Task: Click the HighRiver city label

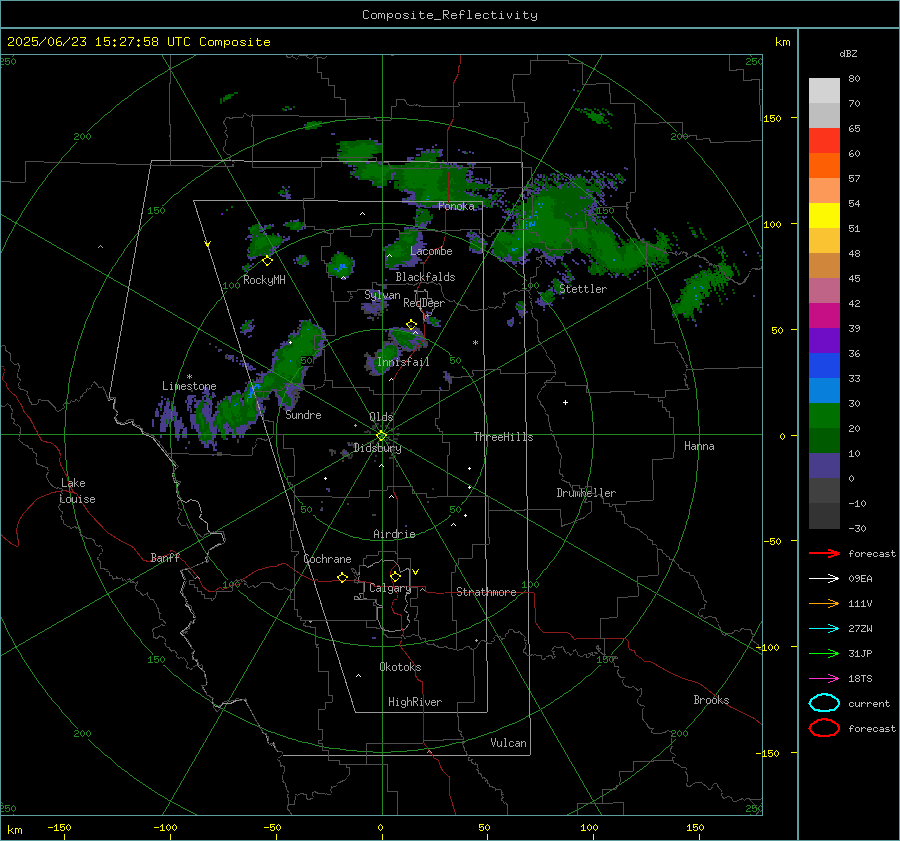Action: [x=415, y=702]
